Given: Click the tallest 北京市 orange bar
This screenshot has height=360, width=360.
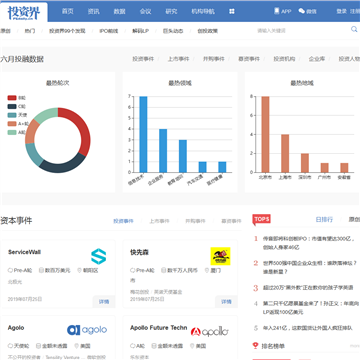Looking at the screenshot, I should tap(265, 134).
